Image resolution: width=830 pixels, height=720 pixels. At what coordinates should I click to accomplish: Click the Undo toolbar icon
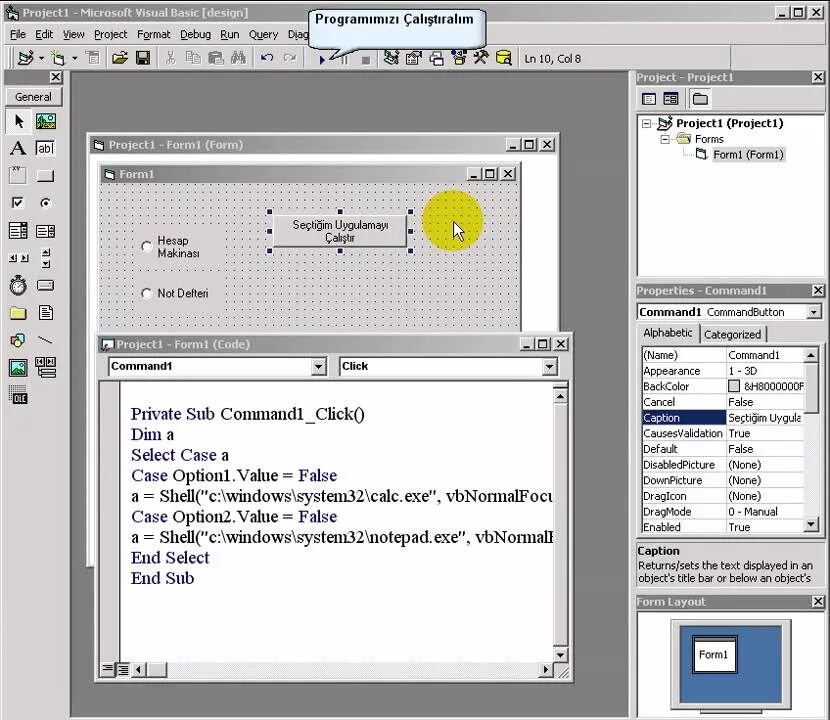tap(267, 58)
